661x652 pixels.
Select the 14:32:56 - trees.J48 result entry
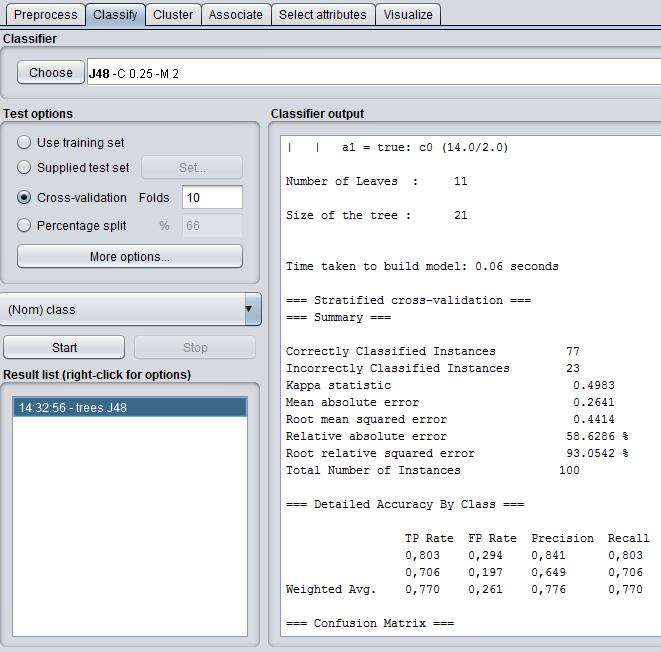[x=130, y=407]
